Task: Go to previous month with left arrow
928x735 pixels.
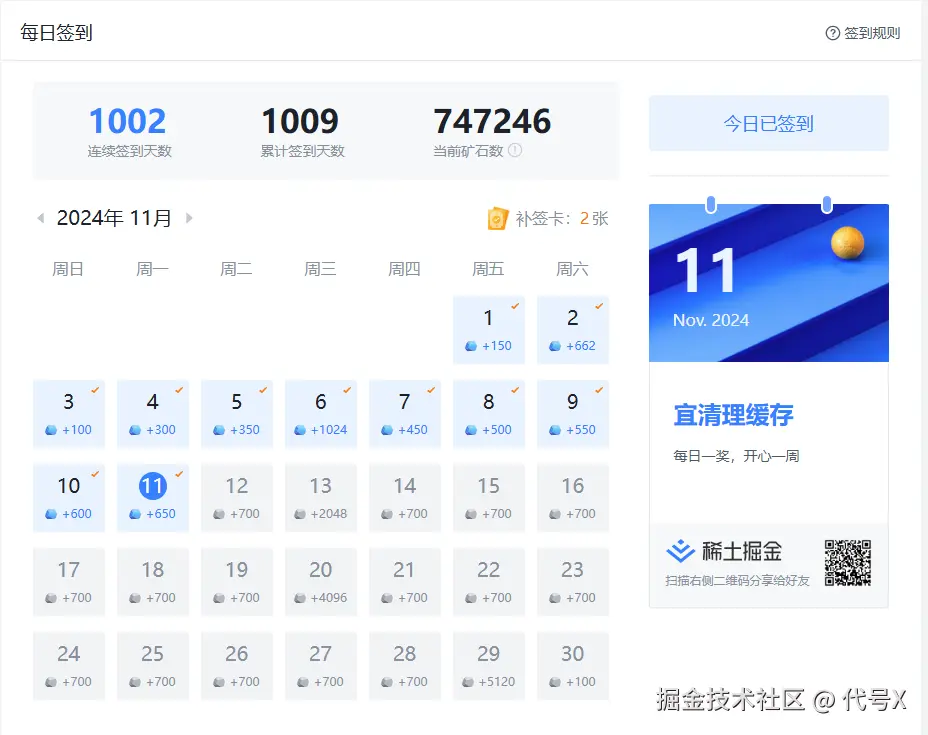Action: coord(41,217)
